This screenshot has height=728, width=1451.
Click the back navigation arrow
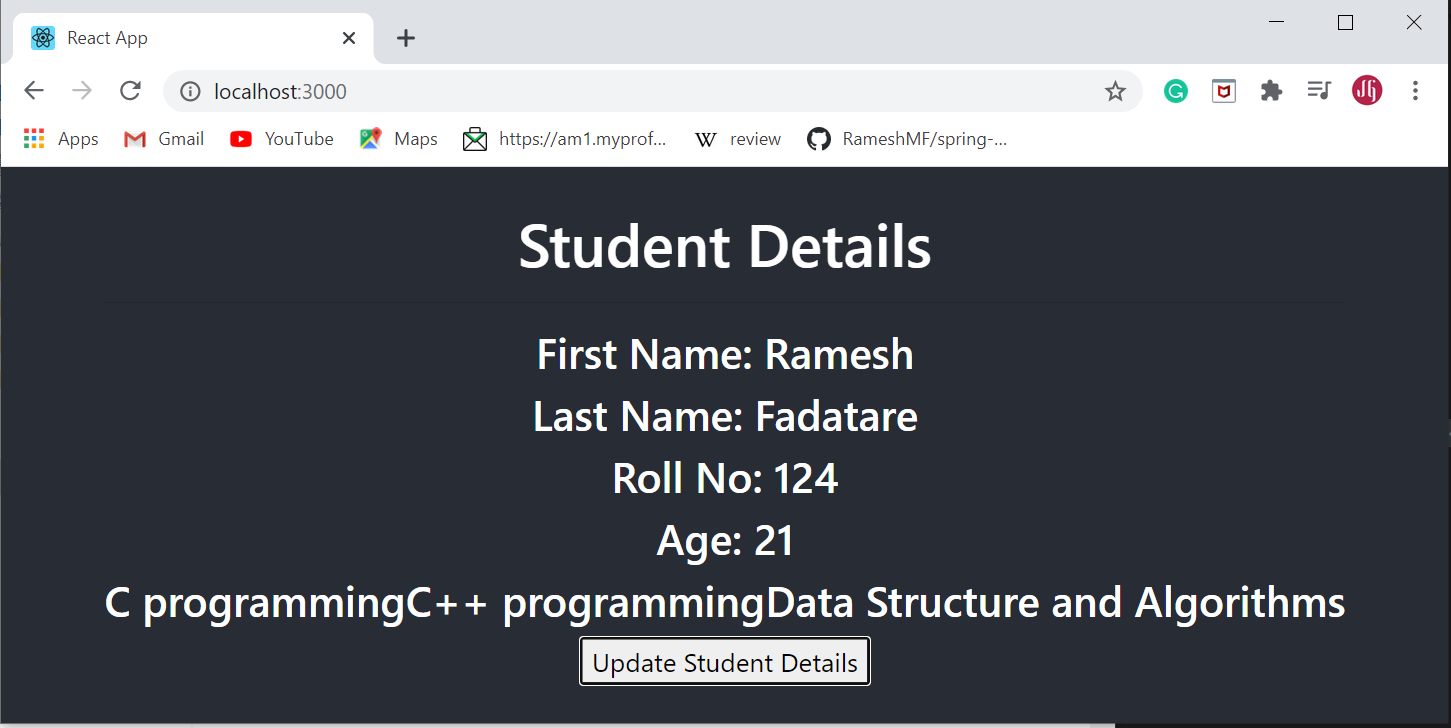[x=33, y=90]
